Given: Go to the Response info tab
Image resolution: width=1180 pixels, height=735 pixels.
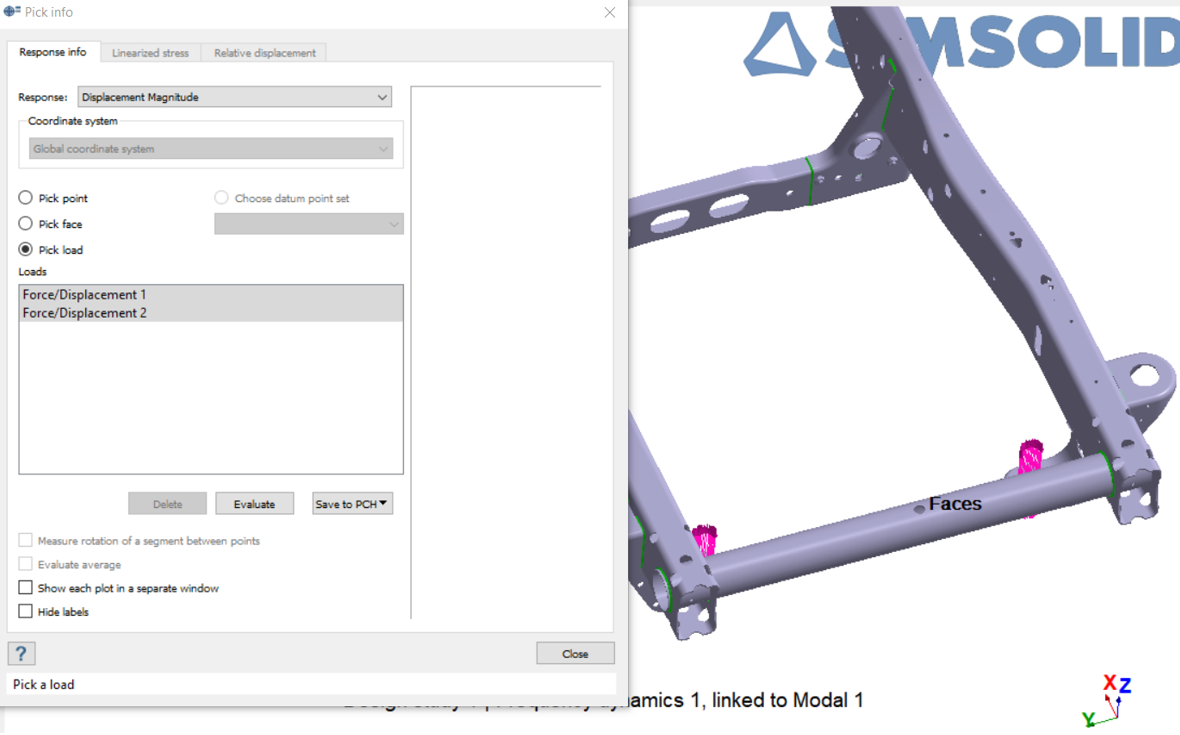Looking at the screenshot, I should (53, 52).
